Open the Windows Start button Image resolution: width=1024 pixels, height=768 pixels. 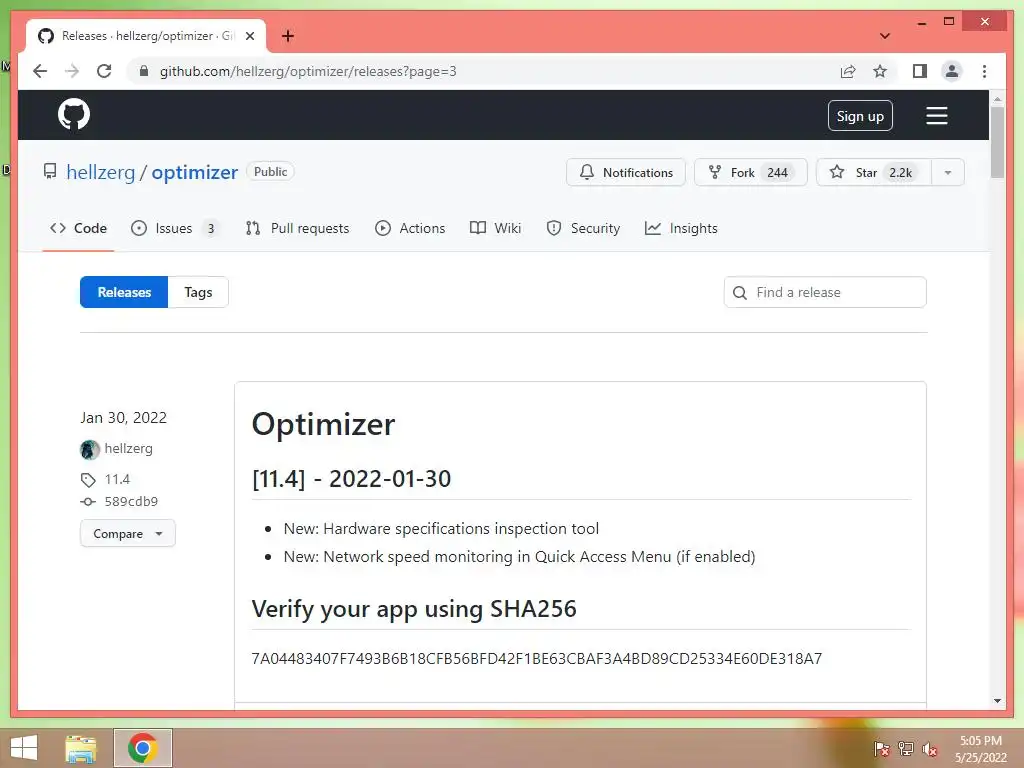(24, 747)
